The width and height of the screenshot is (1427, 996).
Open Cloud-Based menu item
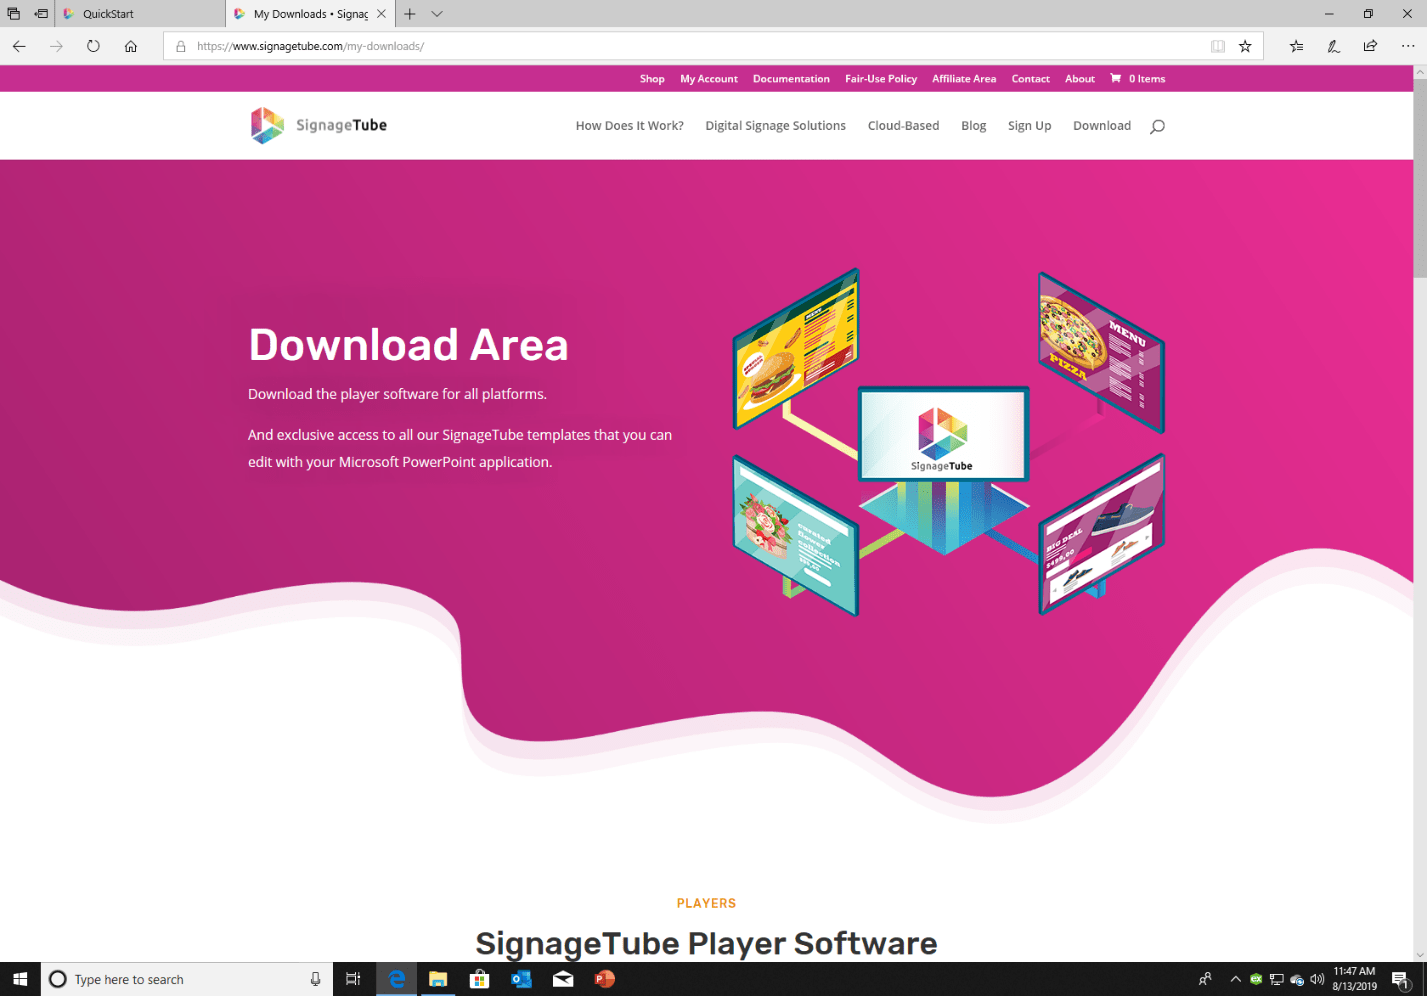pyautogui.click(x=903, y=126)
